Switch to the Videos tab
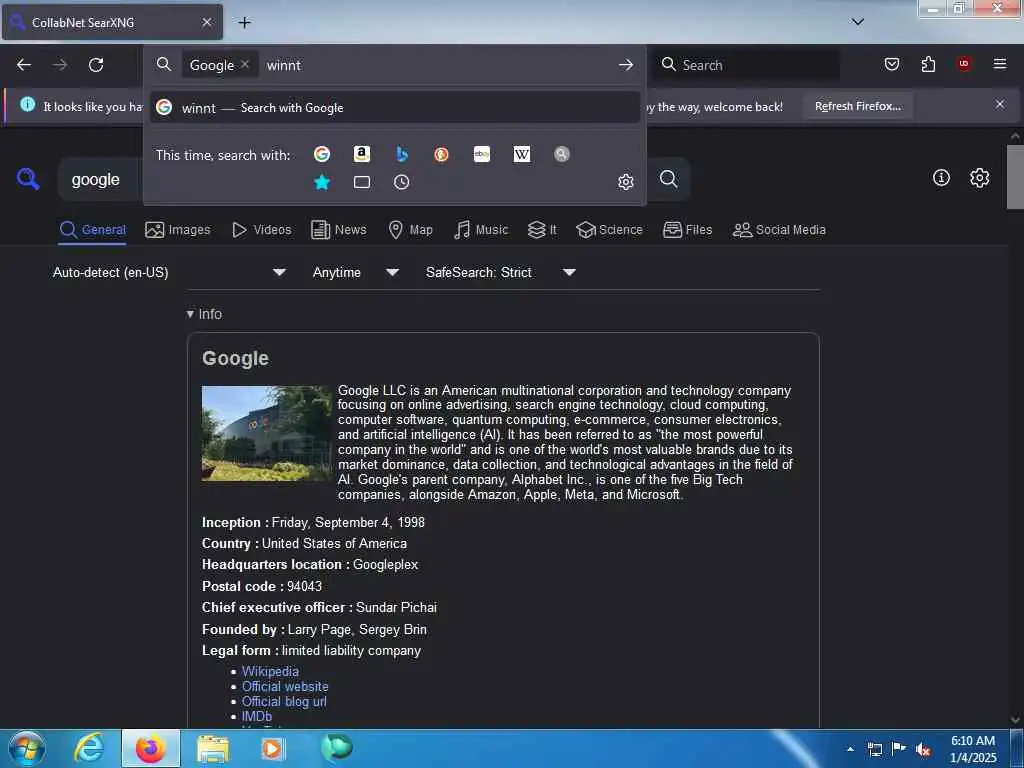The height and width of the screenshot is (768, 1024). [x=262, y=230]
